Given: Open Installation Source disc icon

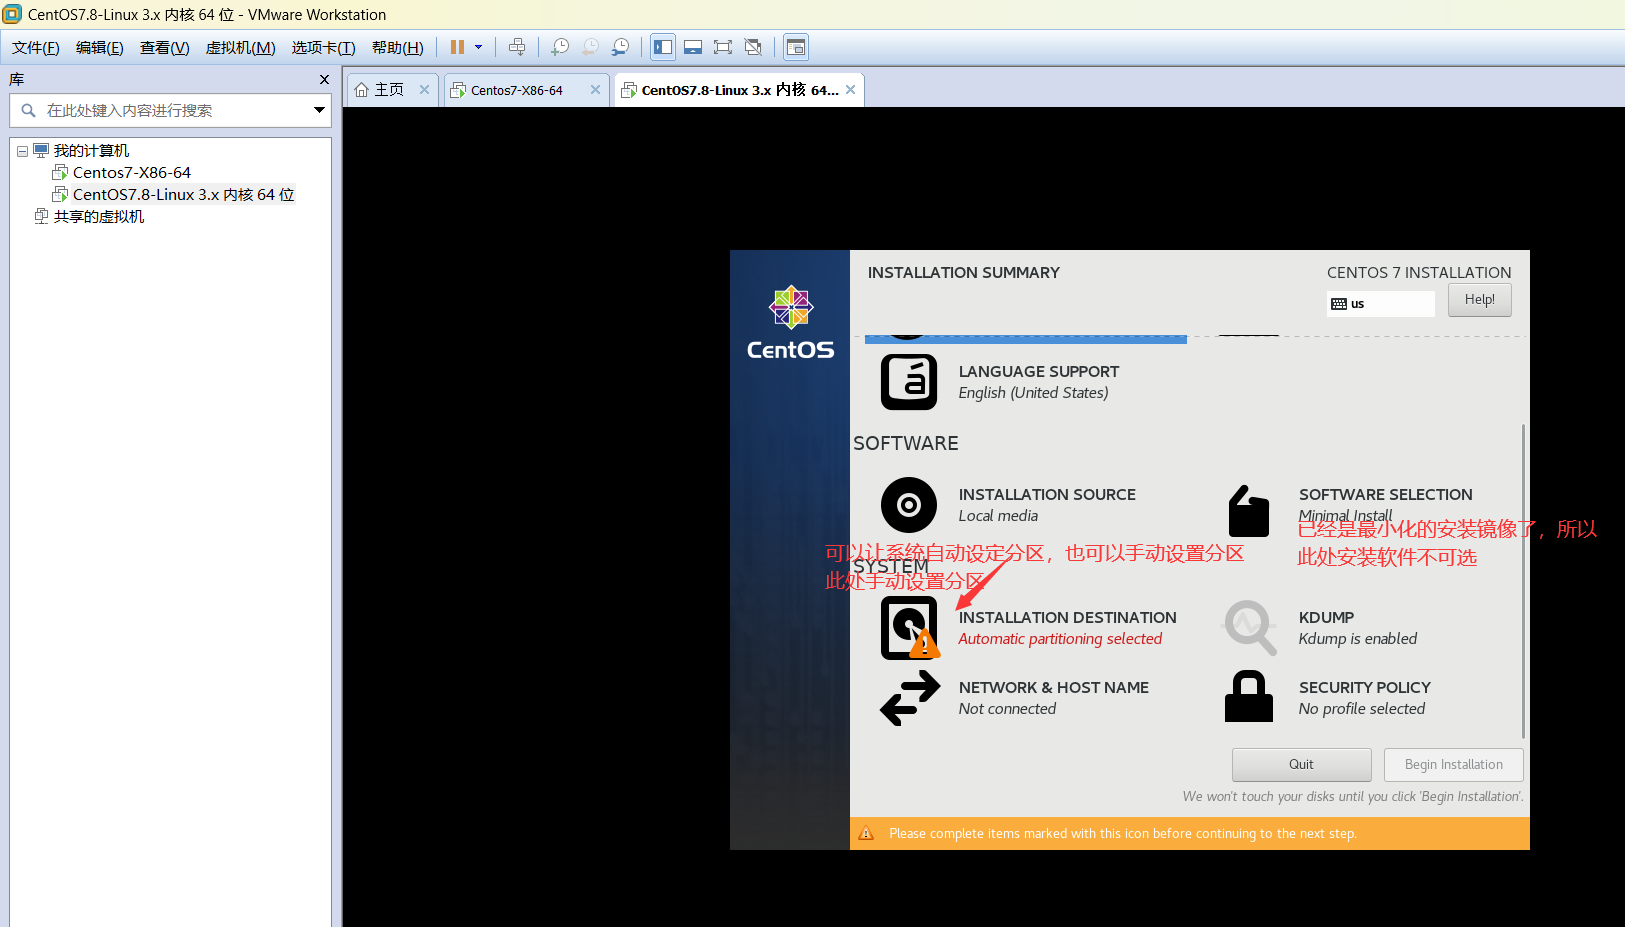Looking at the screenshot, I should (x=909, y=505).
